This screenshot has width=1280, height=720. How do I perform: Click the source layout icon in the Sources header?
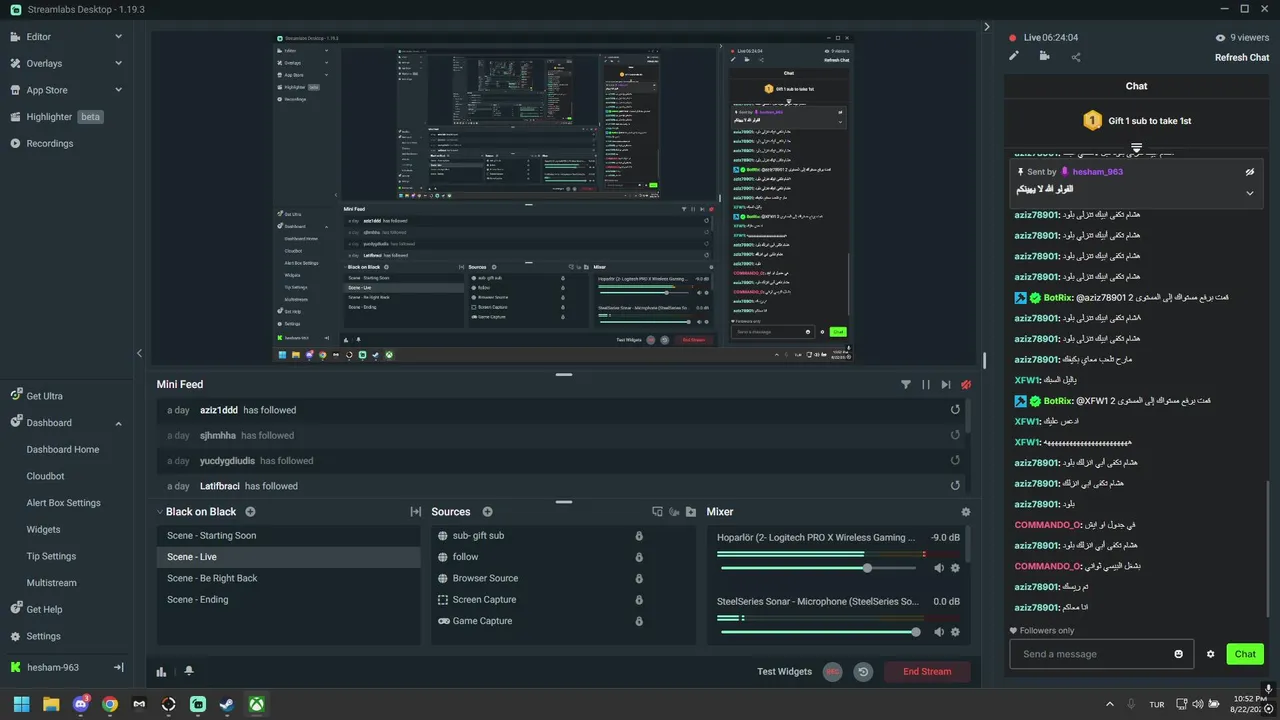click(657, 512)
